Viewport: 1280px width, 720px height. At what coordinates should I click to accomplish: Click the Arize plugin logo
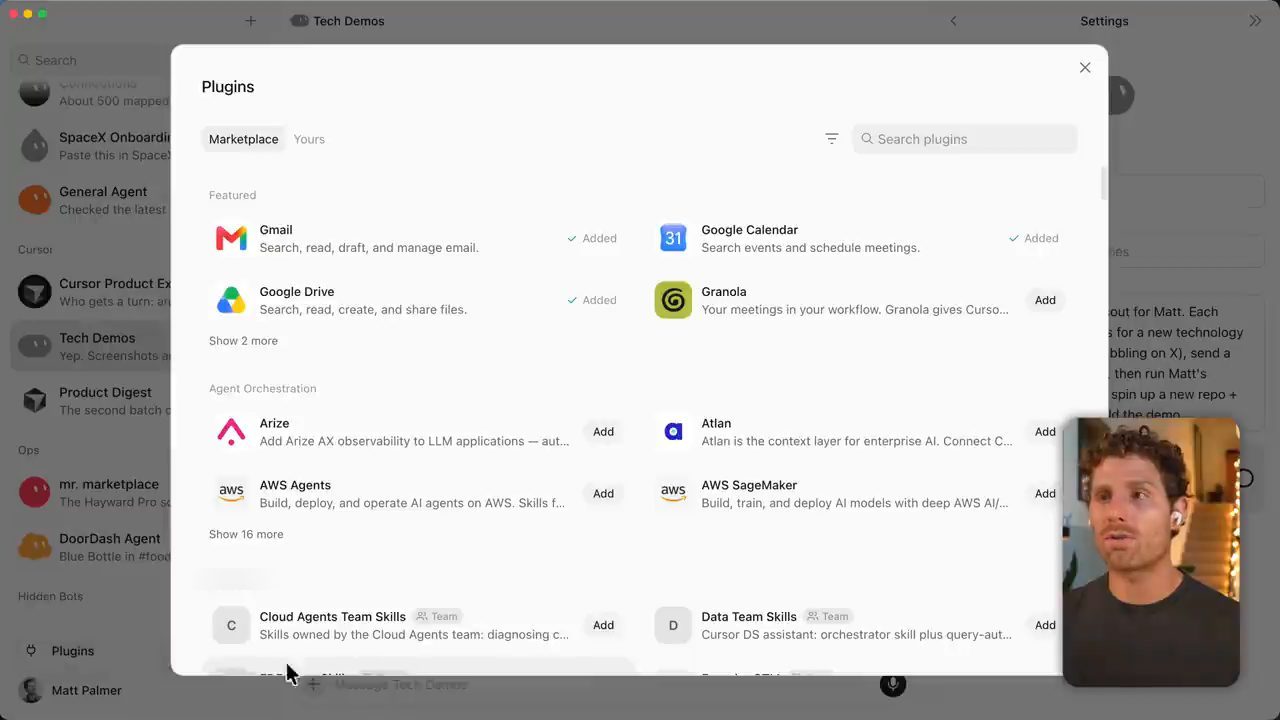click(x=231, y=432)
